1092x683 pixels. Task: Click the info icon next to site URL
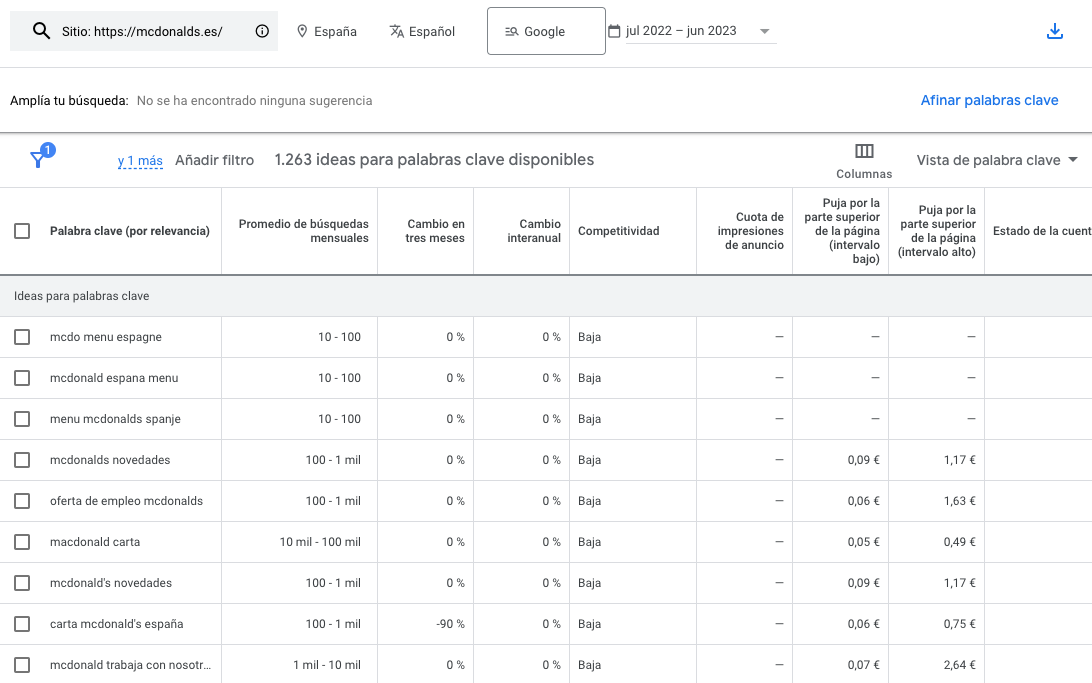(x=262, y=31)
